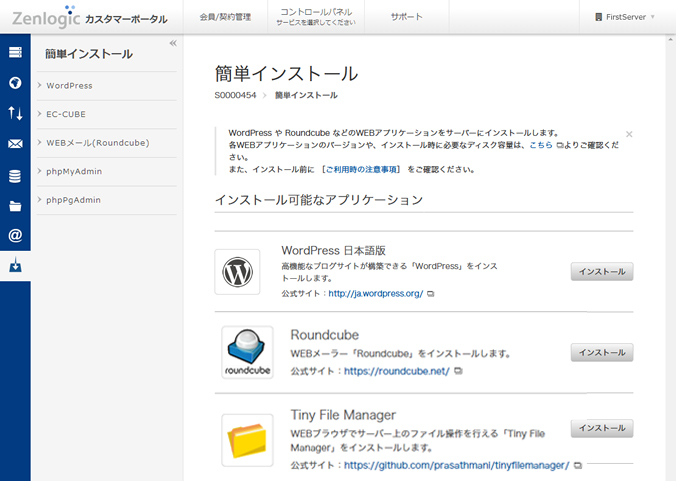
Task: Click the @ symbol sidebar icon
Action: click(x=15, y=236)
